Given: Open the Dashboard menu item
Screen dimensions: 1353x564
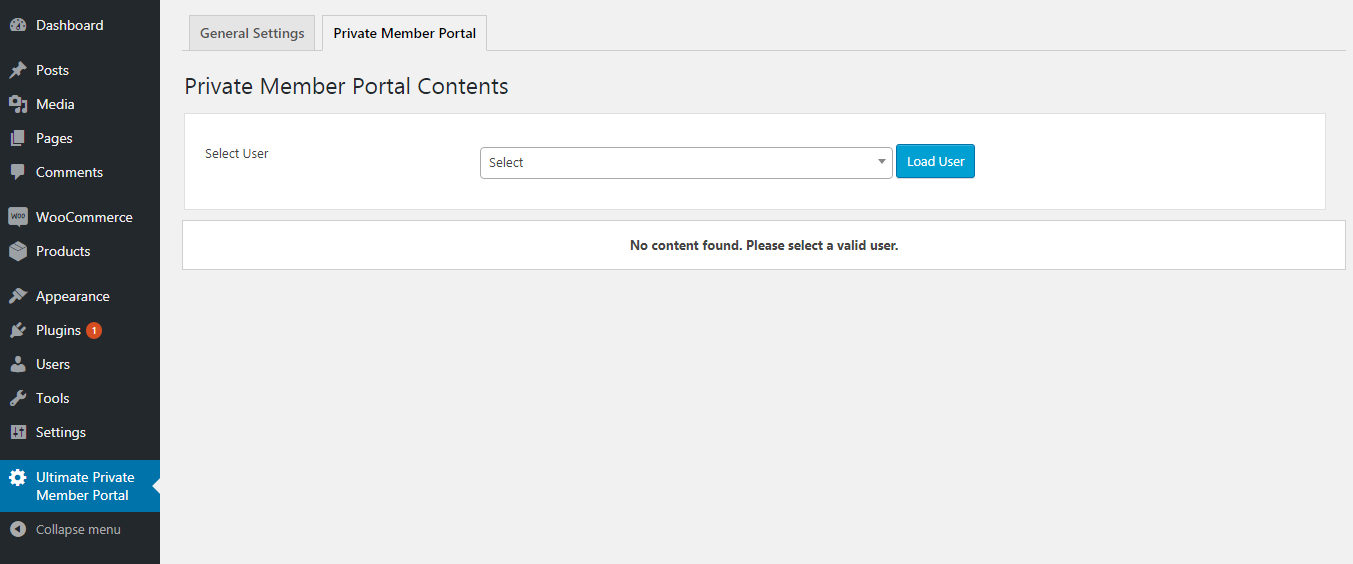Looking at the screenshot, I should pyautogui.click(x=80, y=25).
